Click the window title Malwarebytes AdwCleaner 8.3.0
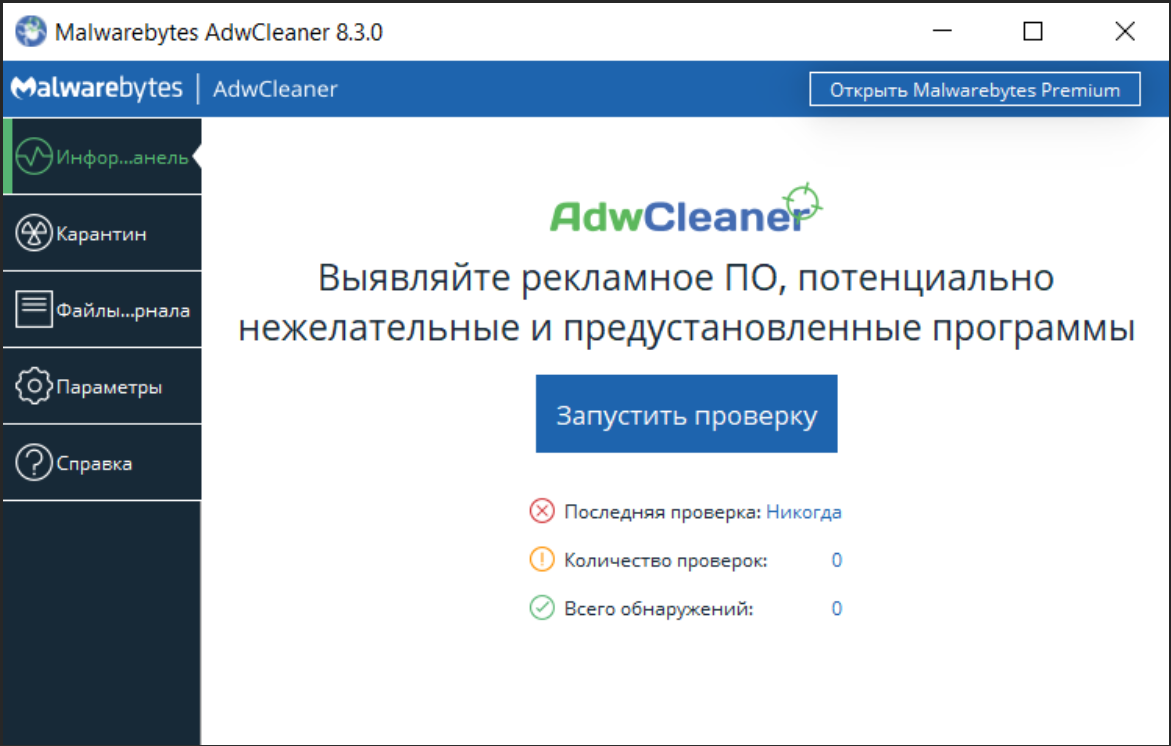 (219, 32)
